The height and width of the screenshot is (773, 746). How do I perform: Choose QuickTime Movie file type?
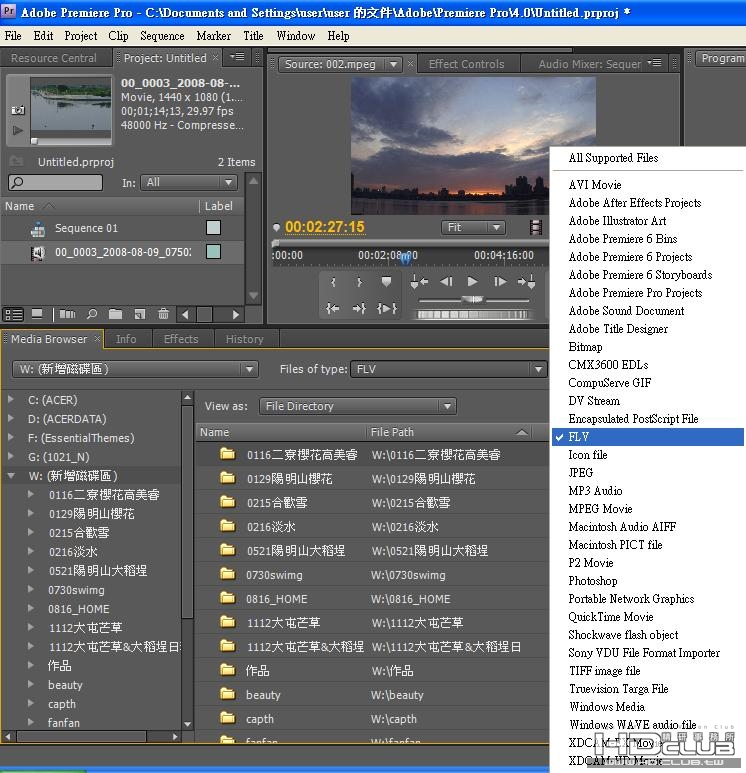click(610, 617)
